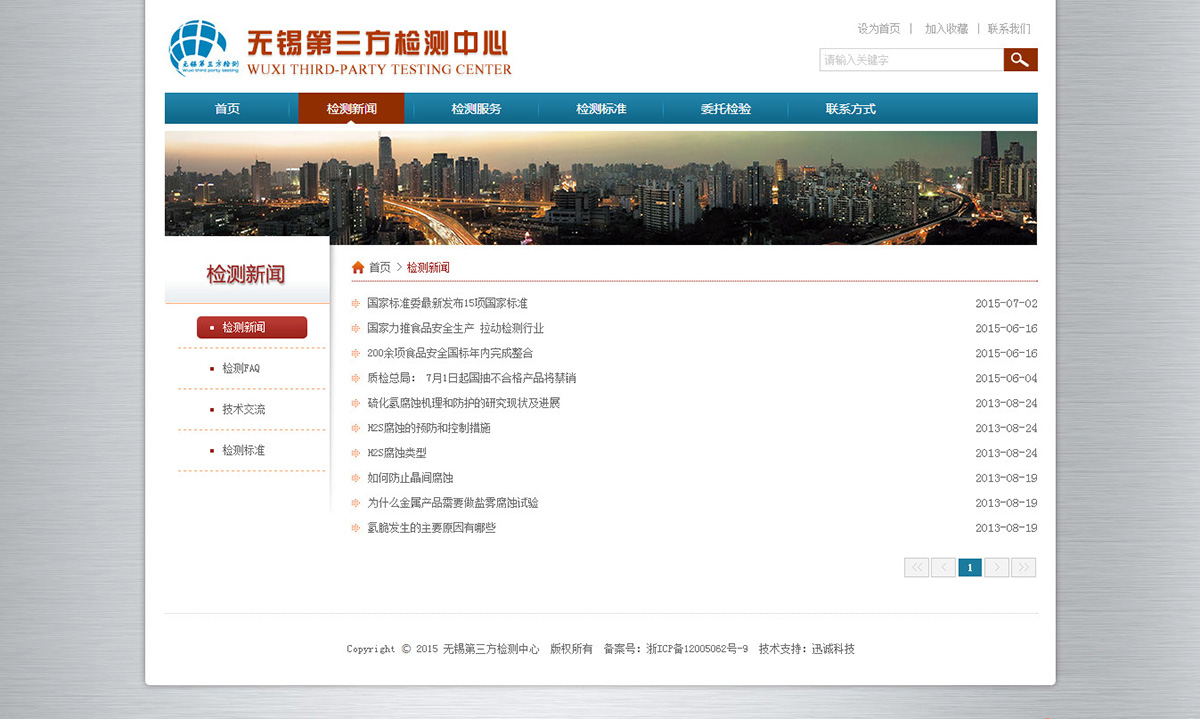Select 技术交流 in the sidebar
This screenshot has height=719, width=1200.
(243, 410)
